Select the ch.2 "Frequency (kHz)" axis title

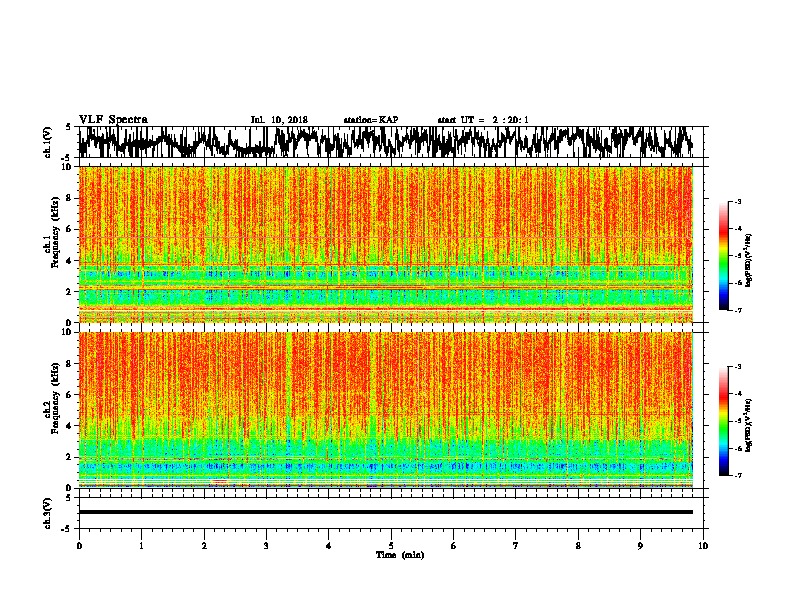pyautogui.click(x=55, y=398)
